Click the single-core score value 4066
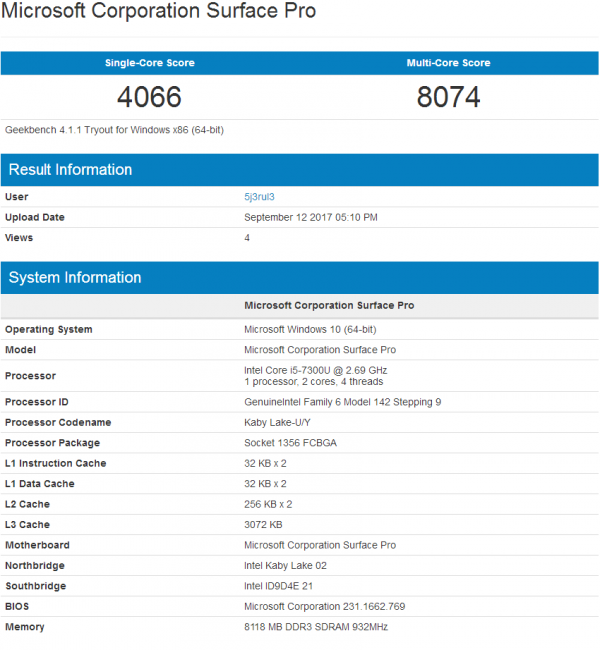Image resolution: width=600 pixels, height=650 pixels. point(149,97)
